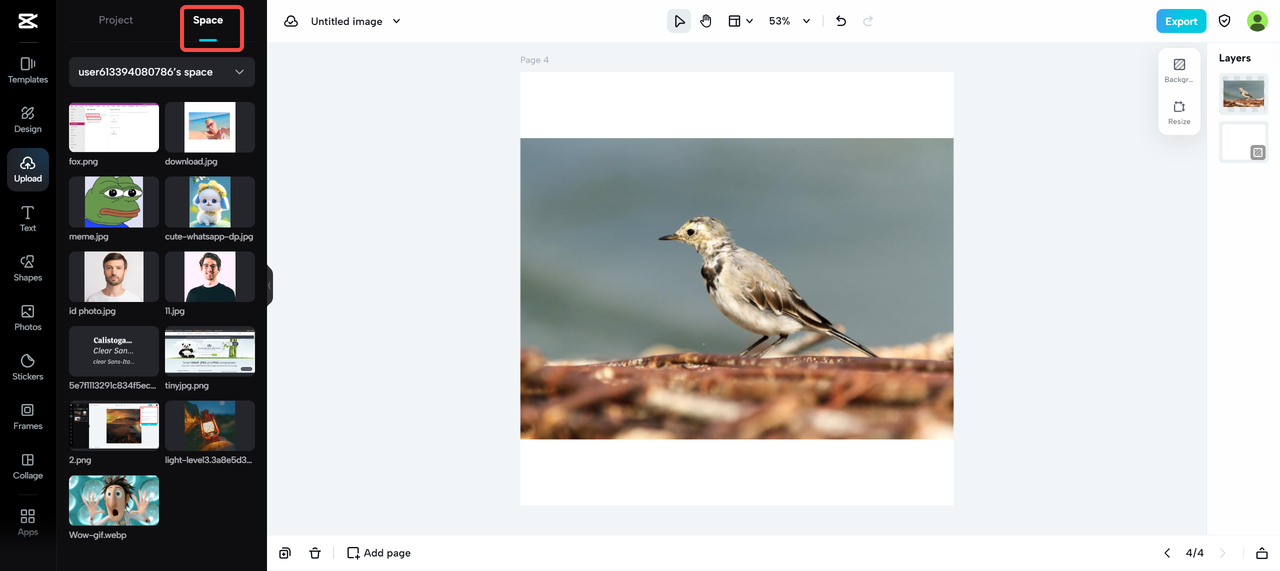
Task: Select the bird image layer thumbnail
Action: click(1243, 94)
